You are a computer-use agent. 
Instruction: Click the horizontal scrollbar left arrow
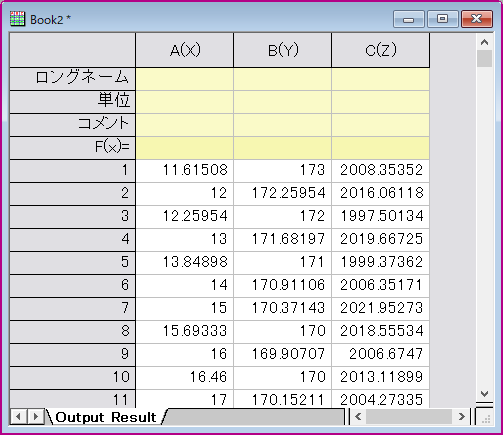coord(358,417)
